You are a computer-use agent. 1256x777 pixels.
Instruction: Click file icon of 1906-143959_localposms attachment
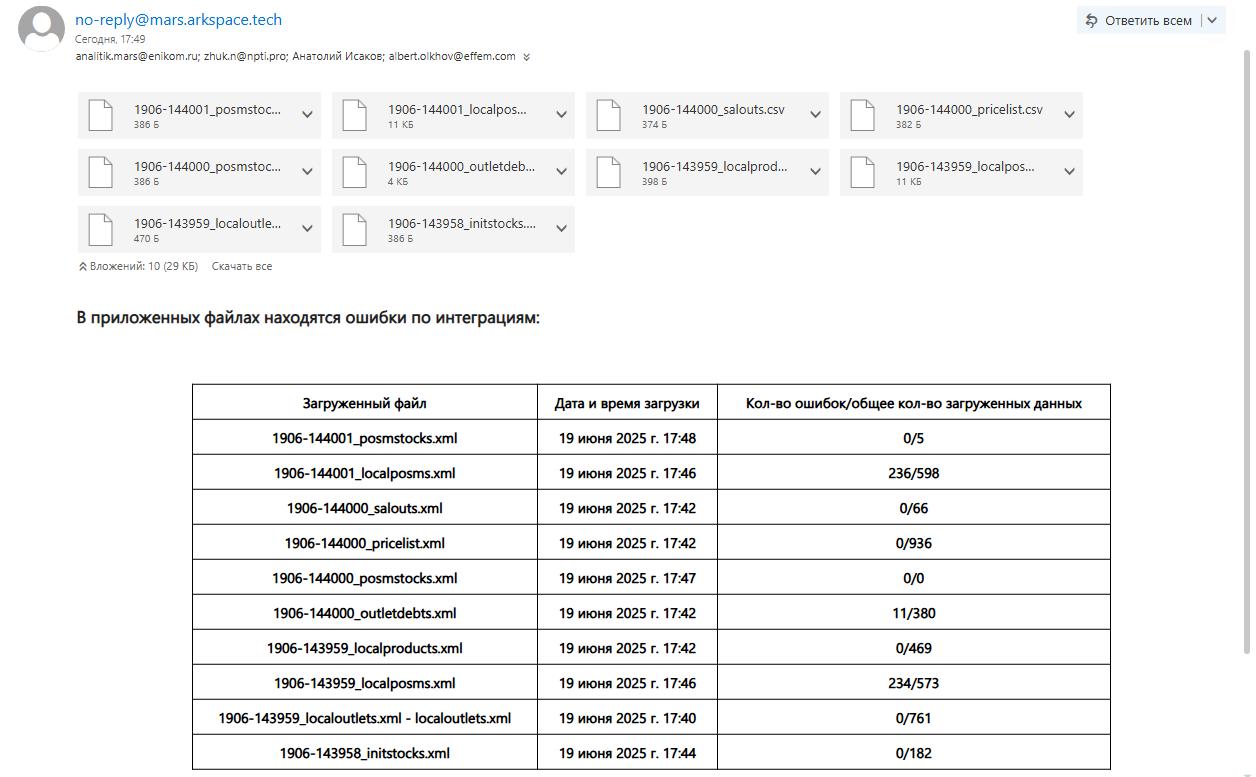pos(862,172)
